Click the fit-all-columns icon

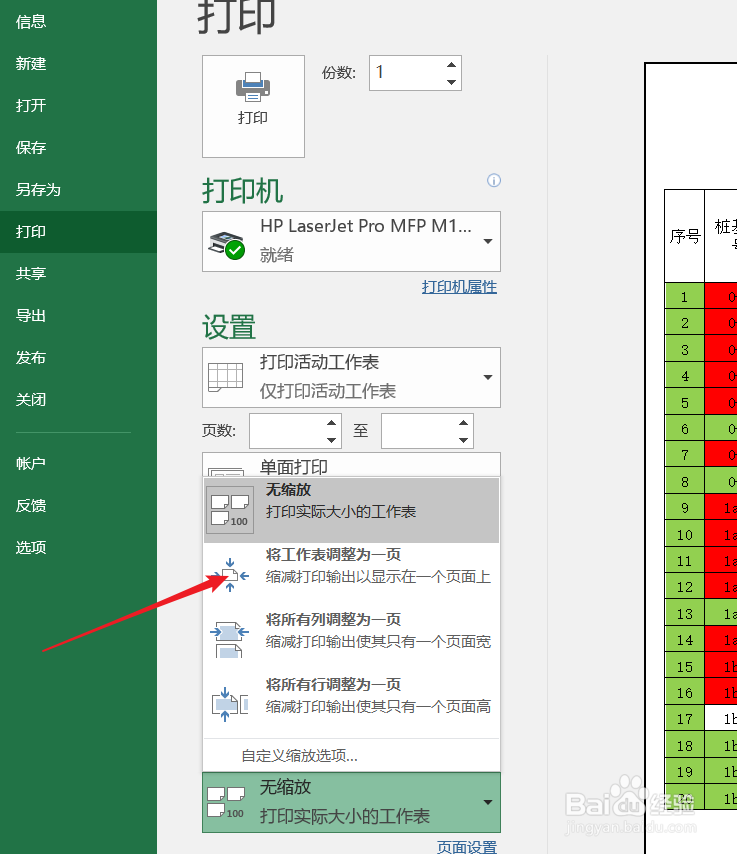point(229,639)
